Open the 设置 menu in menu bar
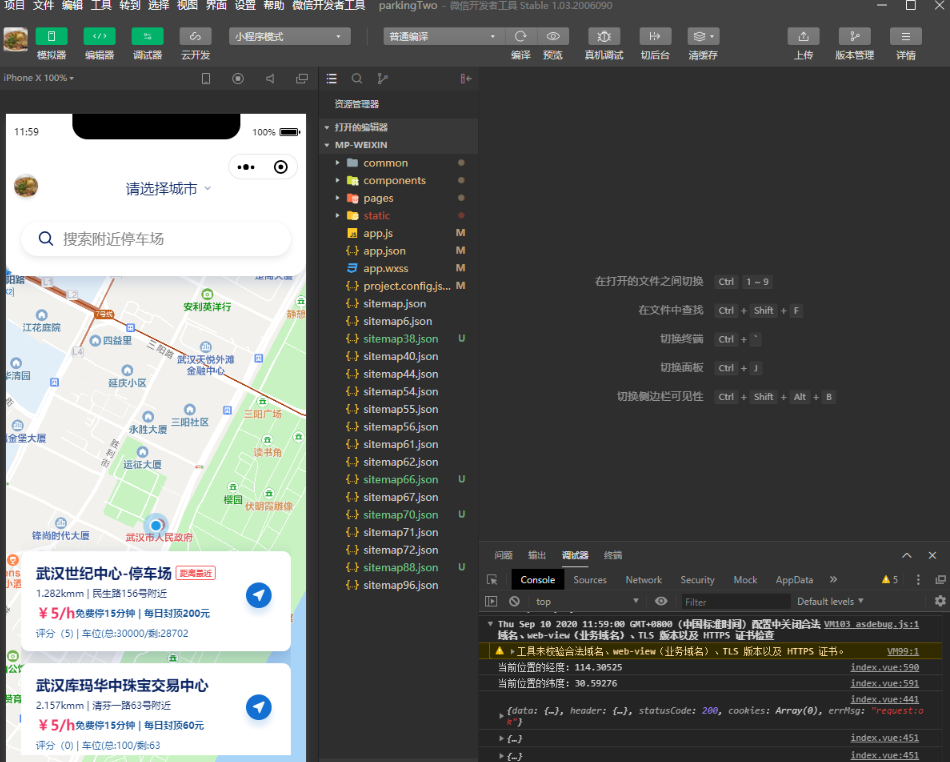950x762 pixels. click(x=245, y=6)
